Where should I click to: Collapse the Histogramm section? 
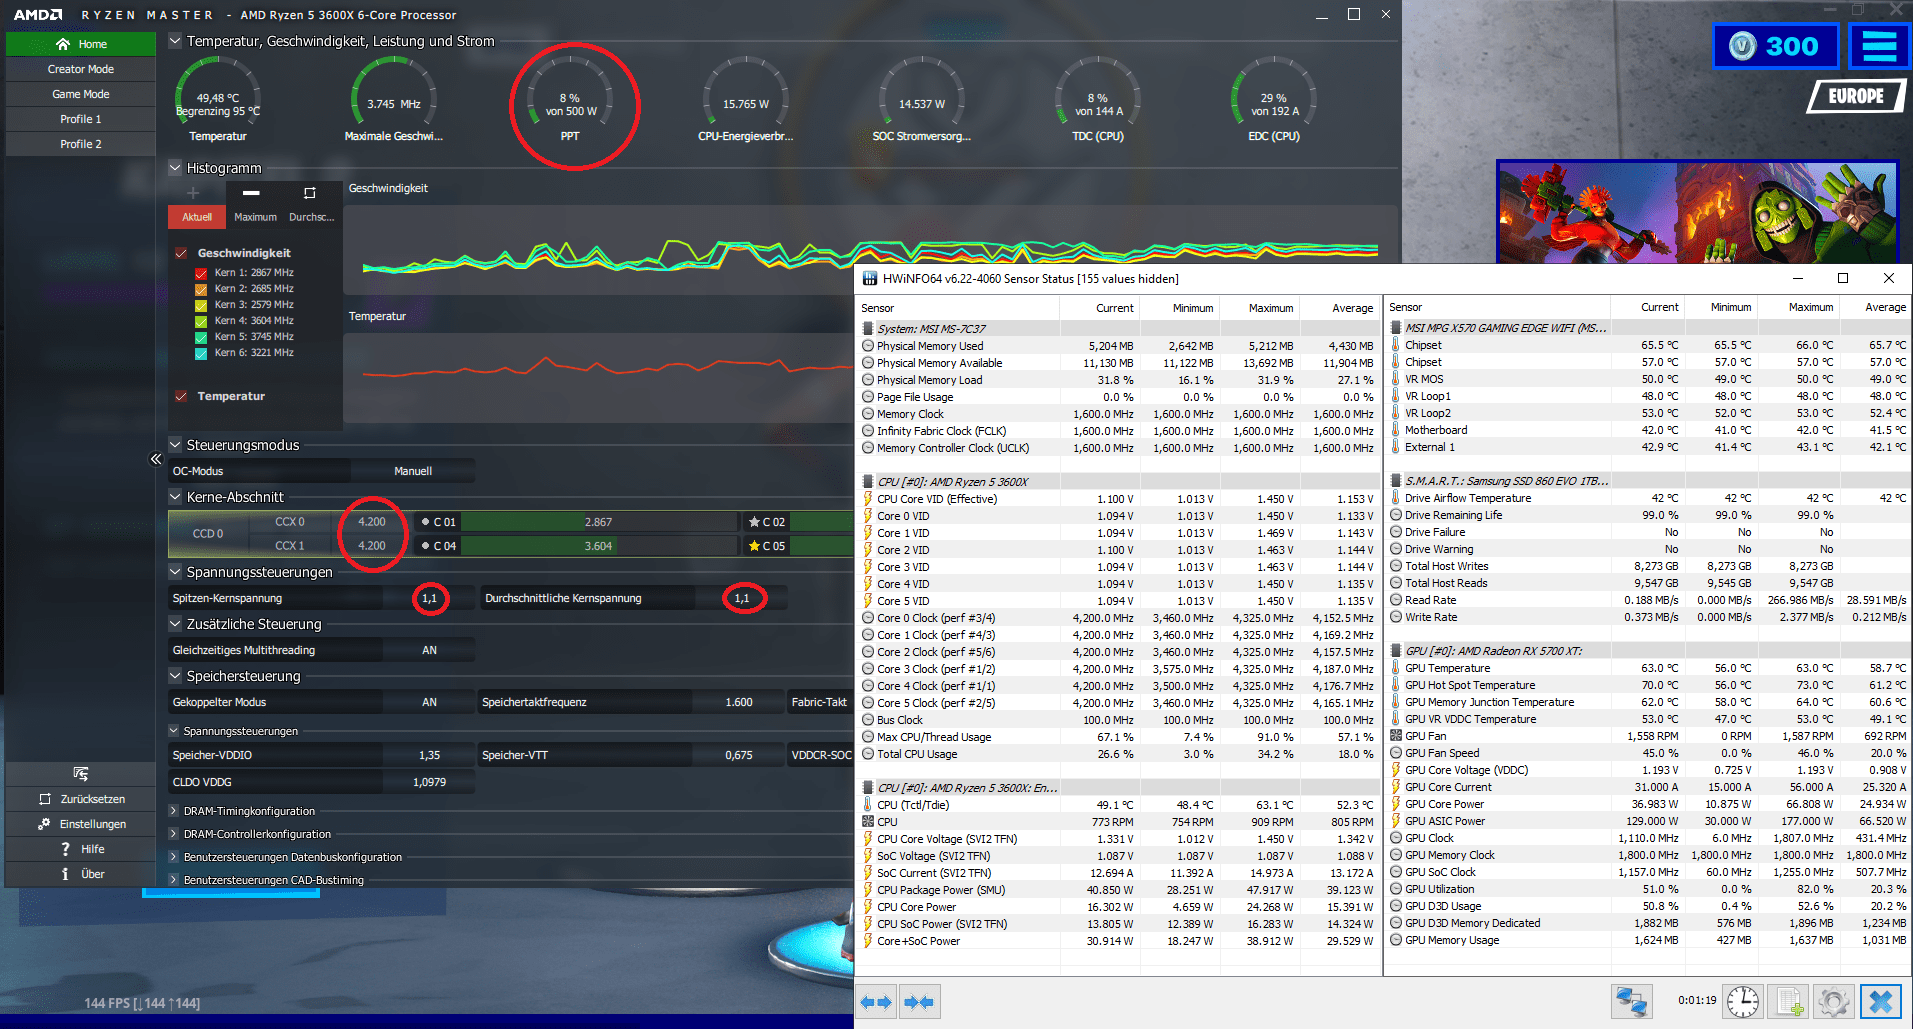pyautogui.click(x=175, y=168)
